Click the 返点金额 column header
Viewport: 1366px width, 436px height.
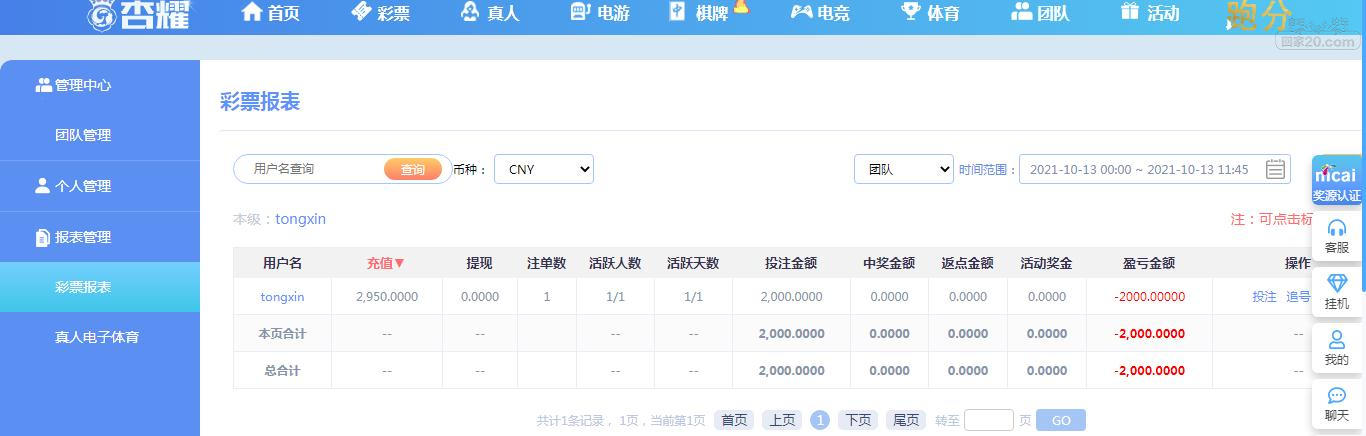[967, 263]
